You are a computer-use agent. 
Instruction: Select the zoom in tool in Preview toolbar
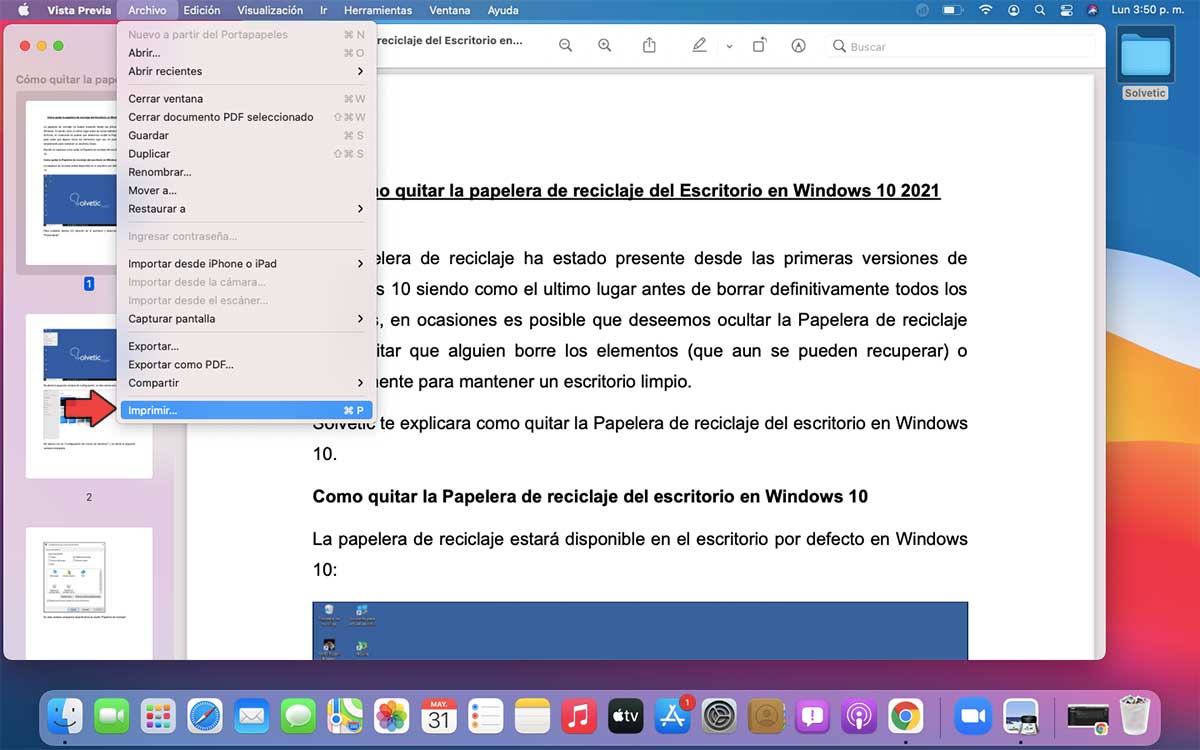(604, 46)
